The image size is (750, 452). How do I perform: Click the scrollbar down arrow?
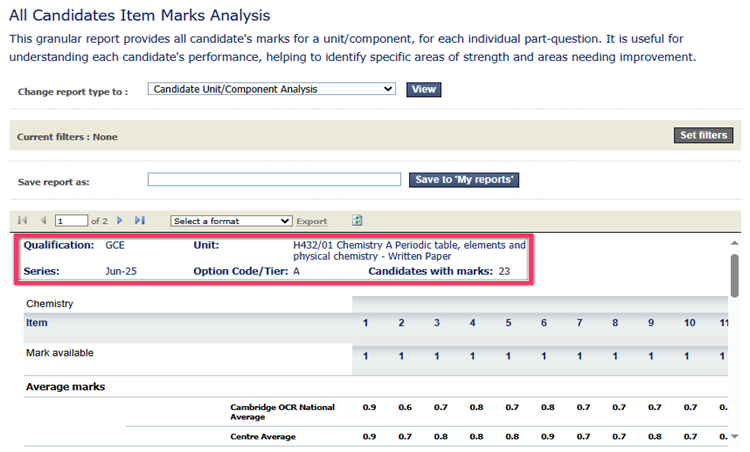click(x=735, y=437)
